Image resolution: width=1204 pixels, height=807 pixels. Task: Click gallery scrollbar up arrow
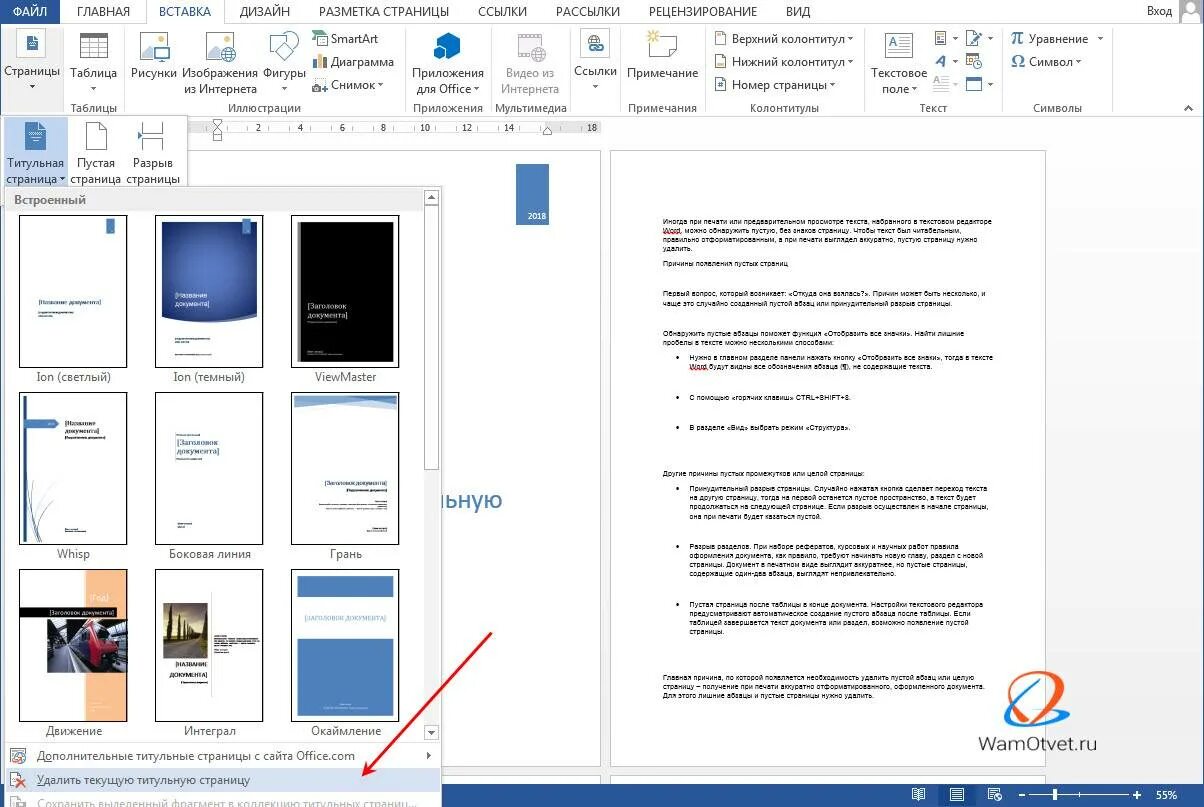(x=432, y=197)
